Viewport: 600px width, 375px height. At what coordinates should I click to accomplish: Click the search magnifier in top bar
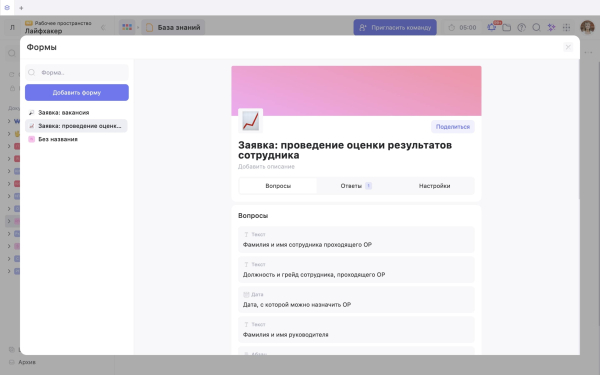point(536,28)
